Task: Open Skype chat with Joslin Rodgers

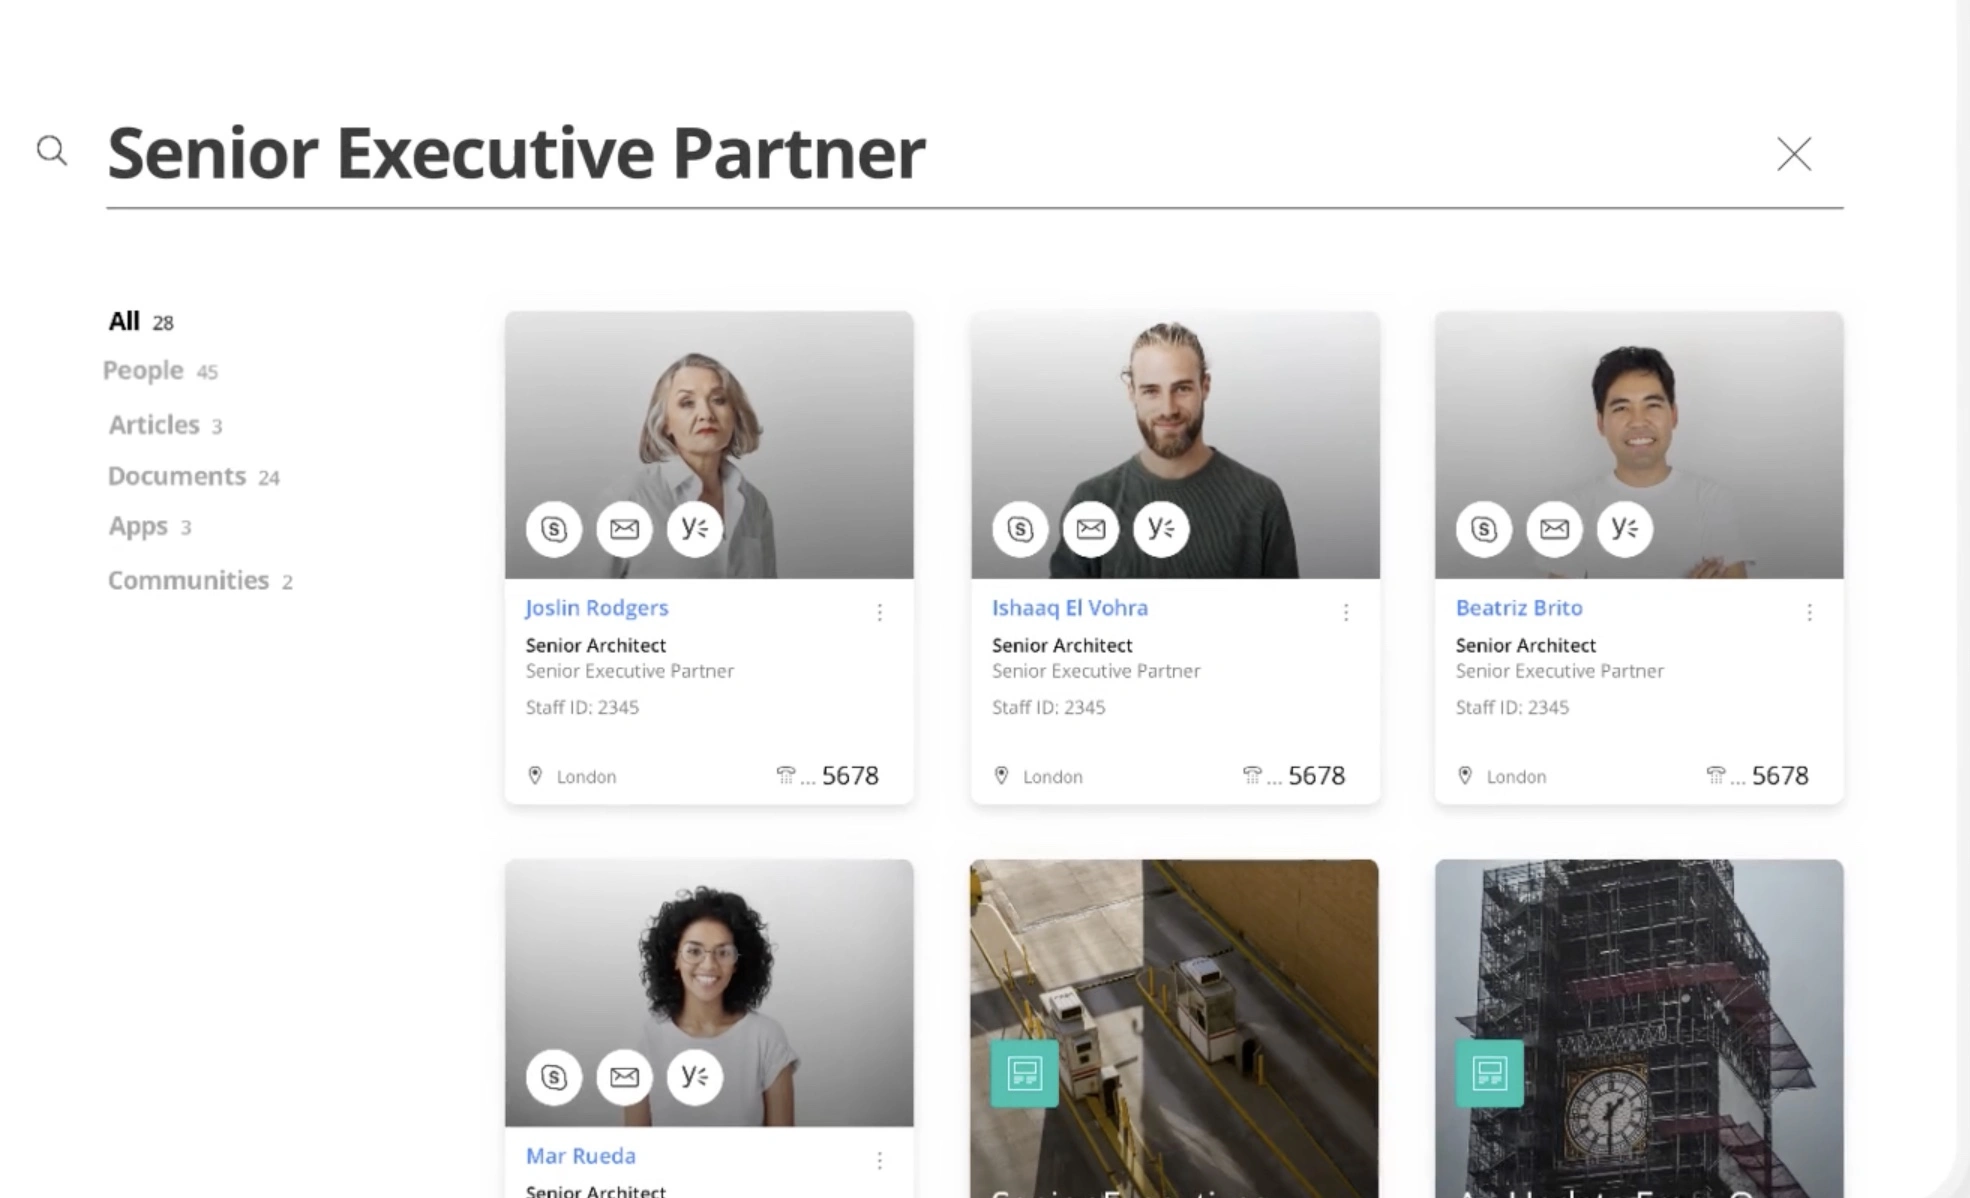Action: (554, 529)
